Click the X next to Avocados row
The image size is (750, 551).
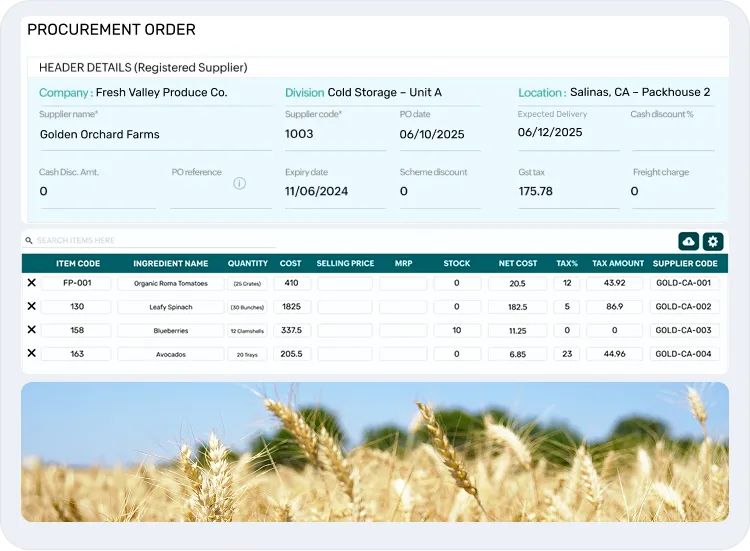point(31,353)
